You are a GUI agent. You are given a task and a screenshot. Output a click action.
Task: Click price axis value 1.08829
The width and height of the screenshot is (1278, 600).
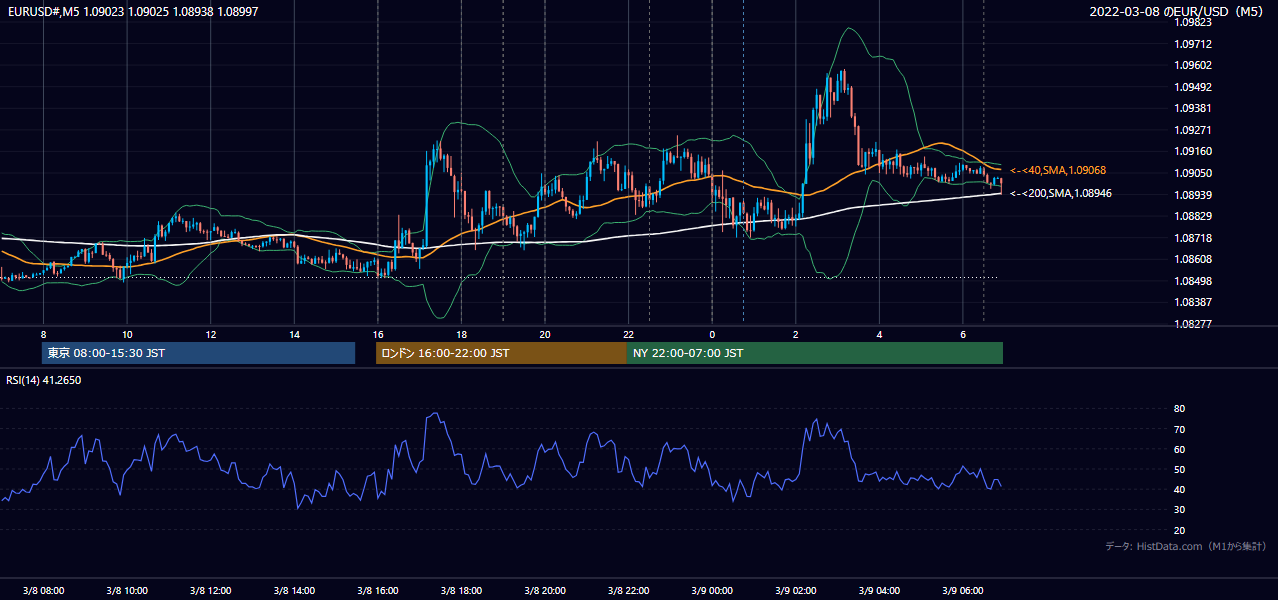pos(1191,216)
